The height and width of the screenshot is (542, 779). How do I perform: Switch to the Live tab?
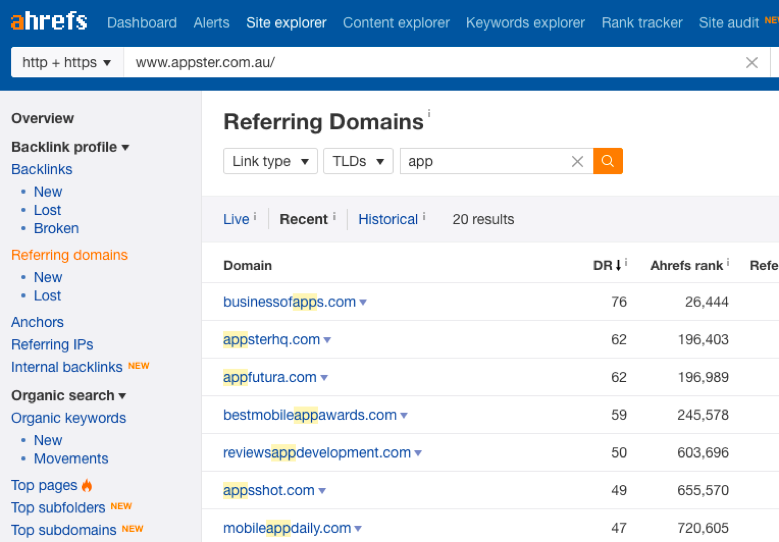pos(236,219)
